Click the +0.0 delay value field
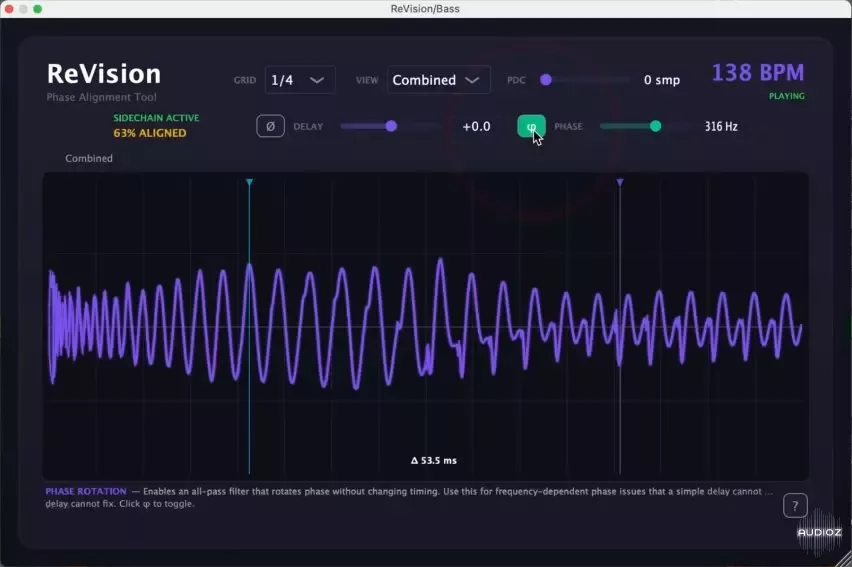Screen dimensions: 852x567 click(476, 127)
